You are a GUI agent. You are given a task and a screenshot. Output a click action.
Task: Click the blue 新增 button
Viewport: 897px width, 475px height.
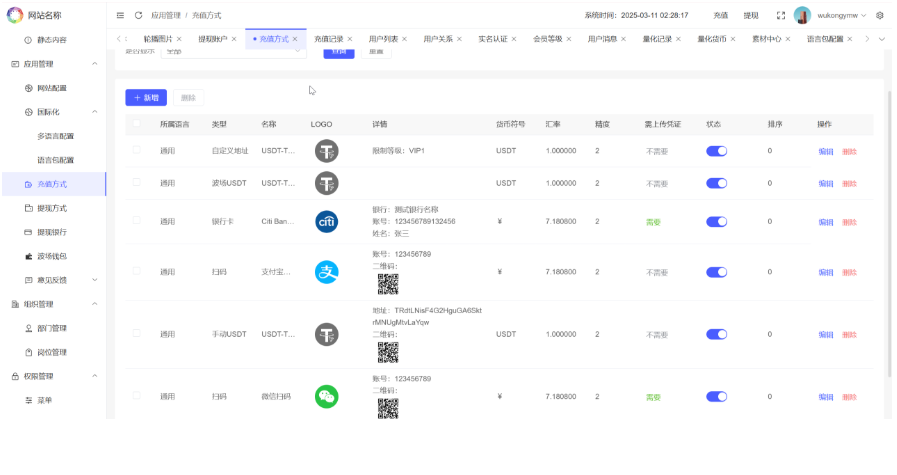(x=146, y=98)
